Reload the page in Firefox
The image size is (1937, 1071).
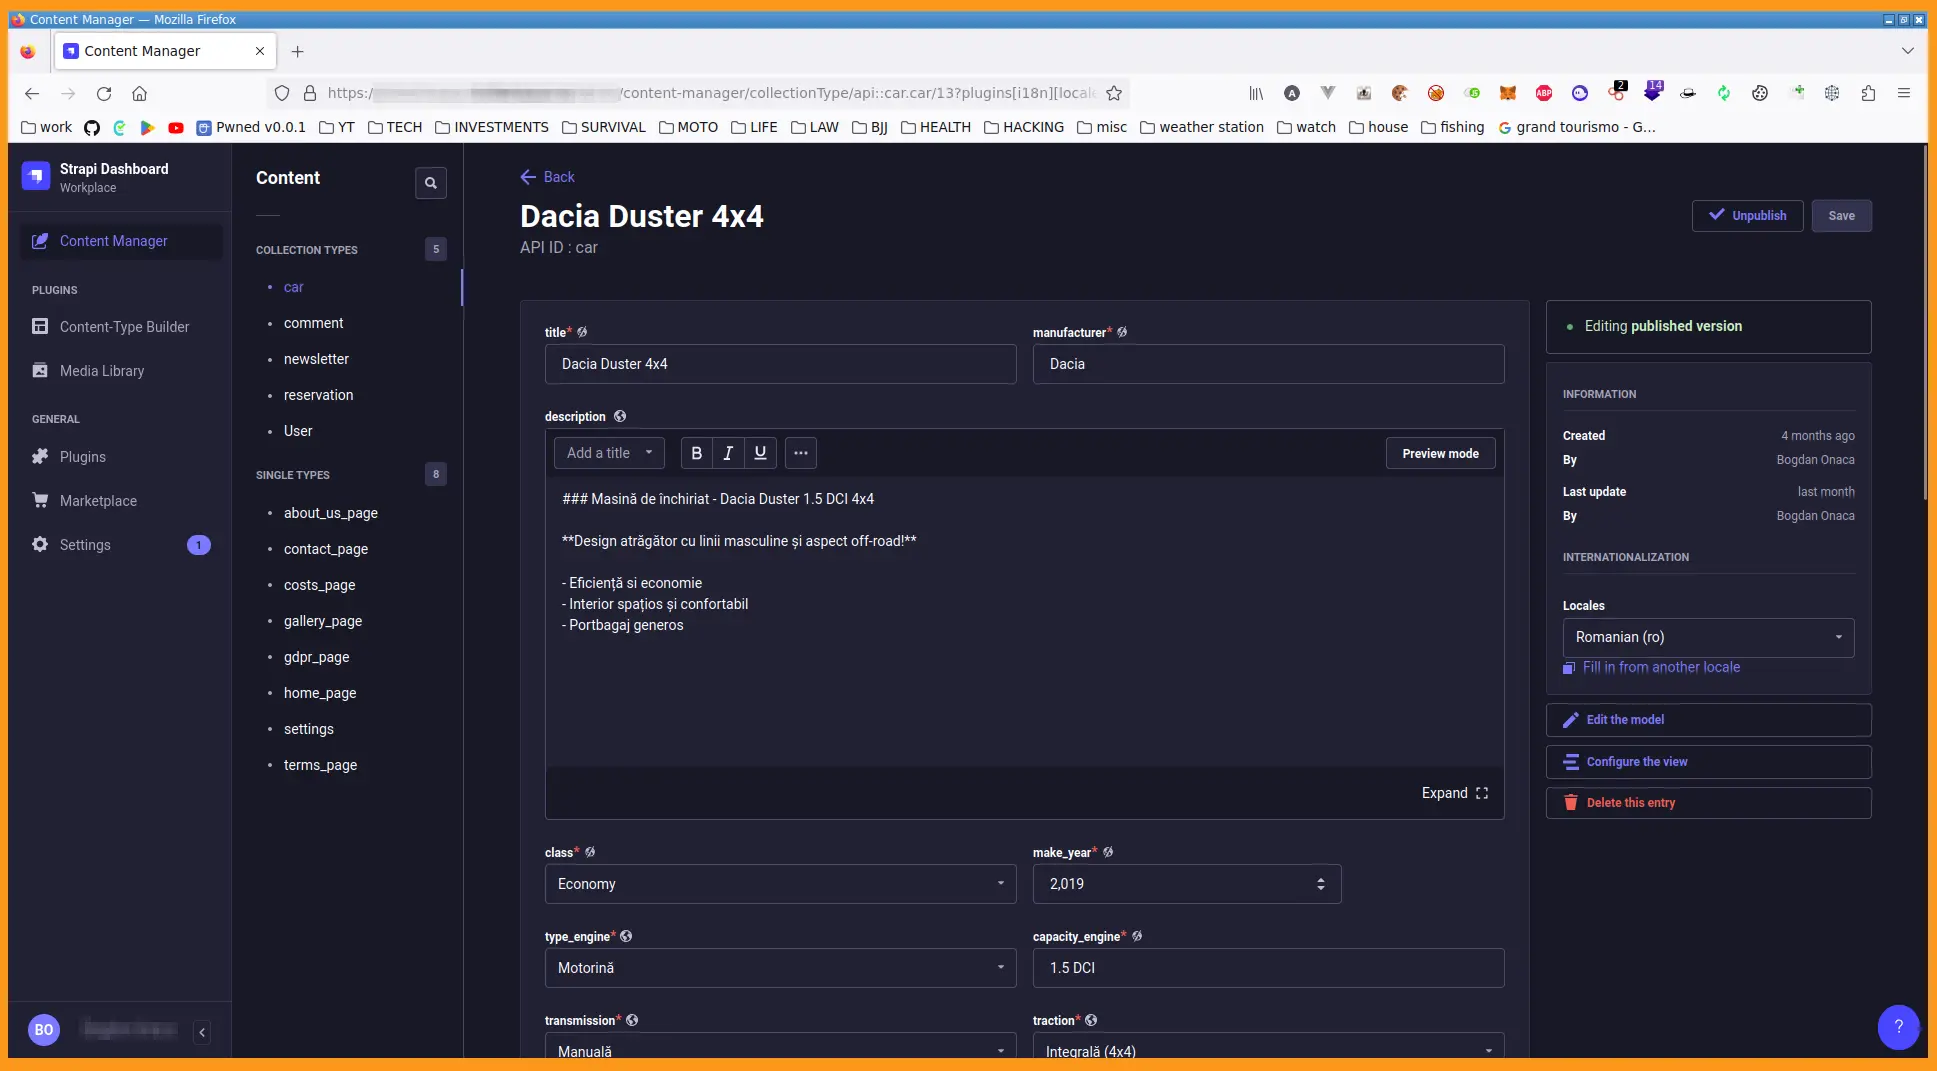pos(104,93)
